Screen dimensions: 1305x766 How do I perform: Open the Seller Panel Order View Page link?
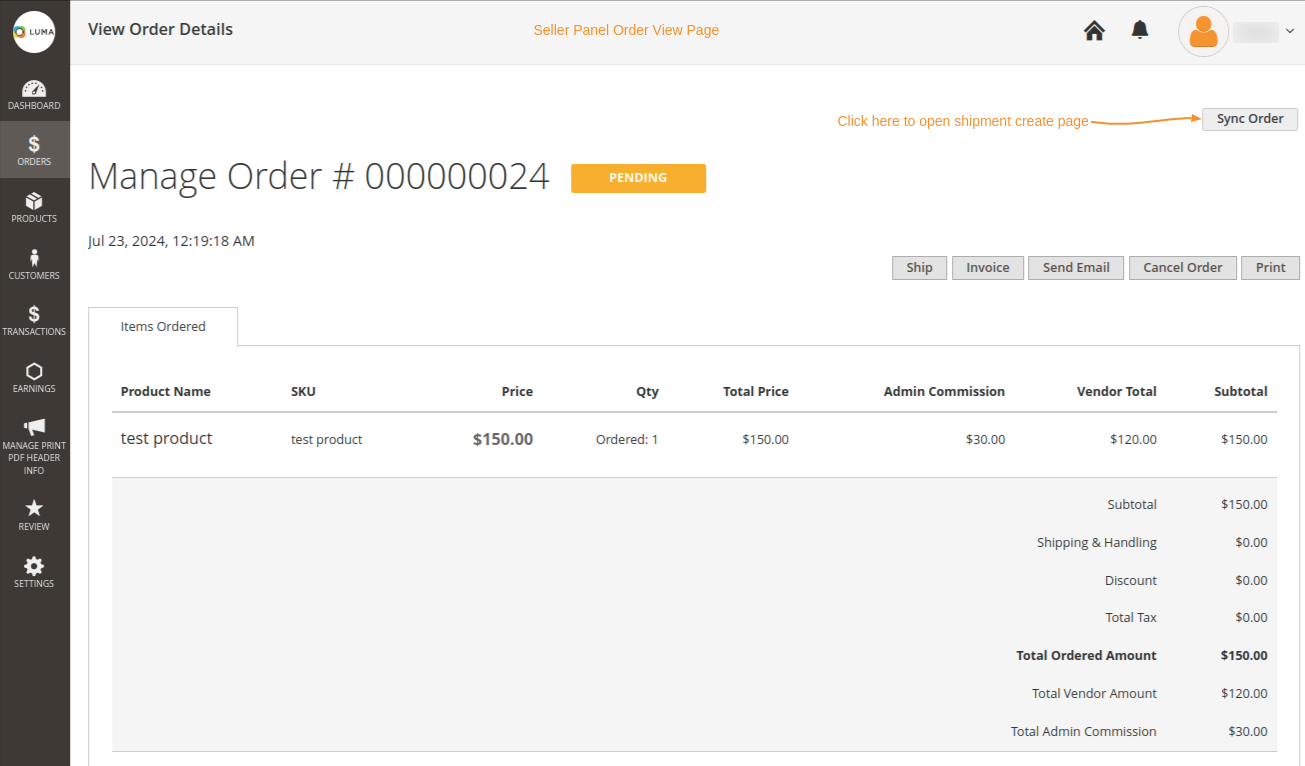click(x=626, y=30)
